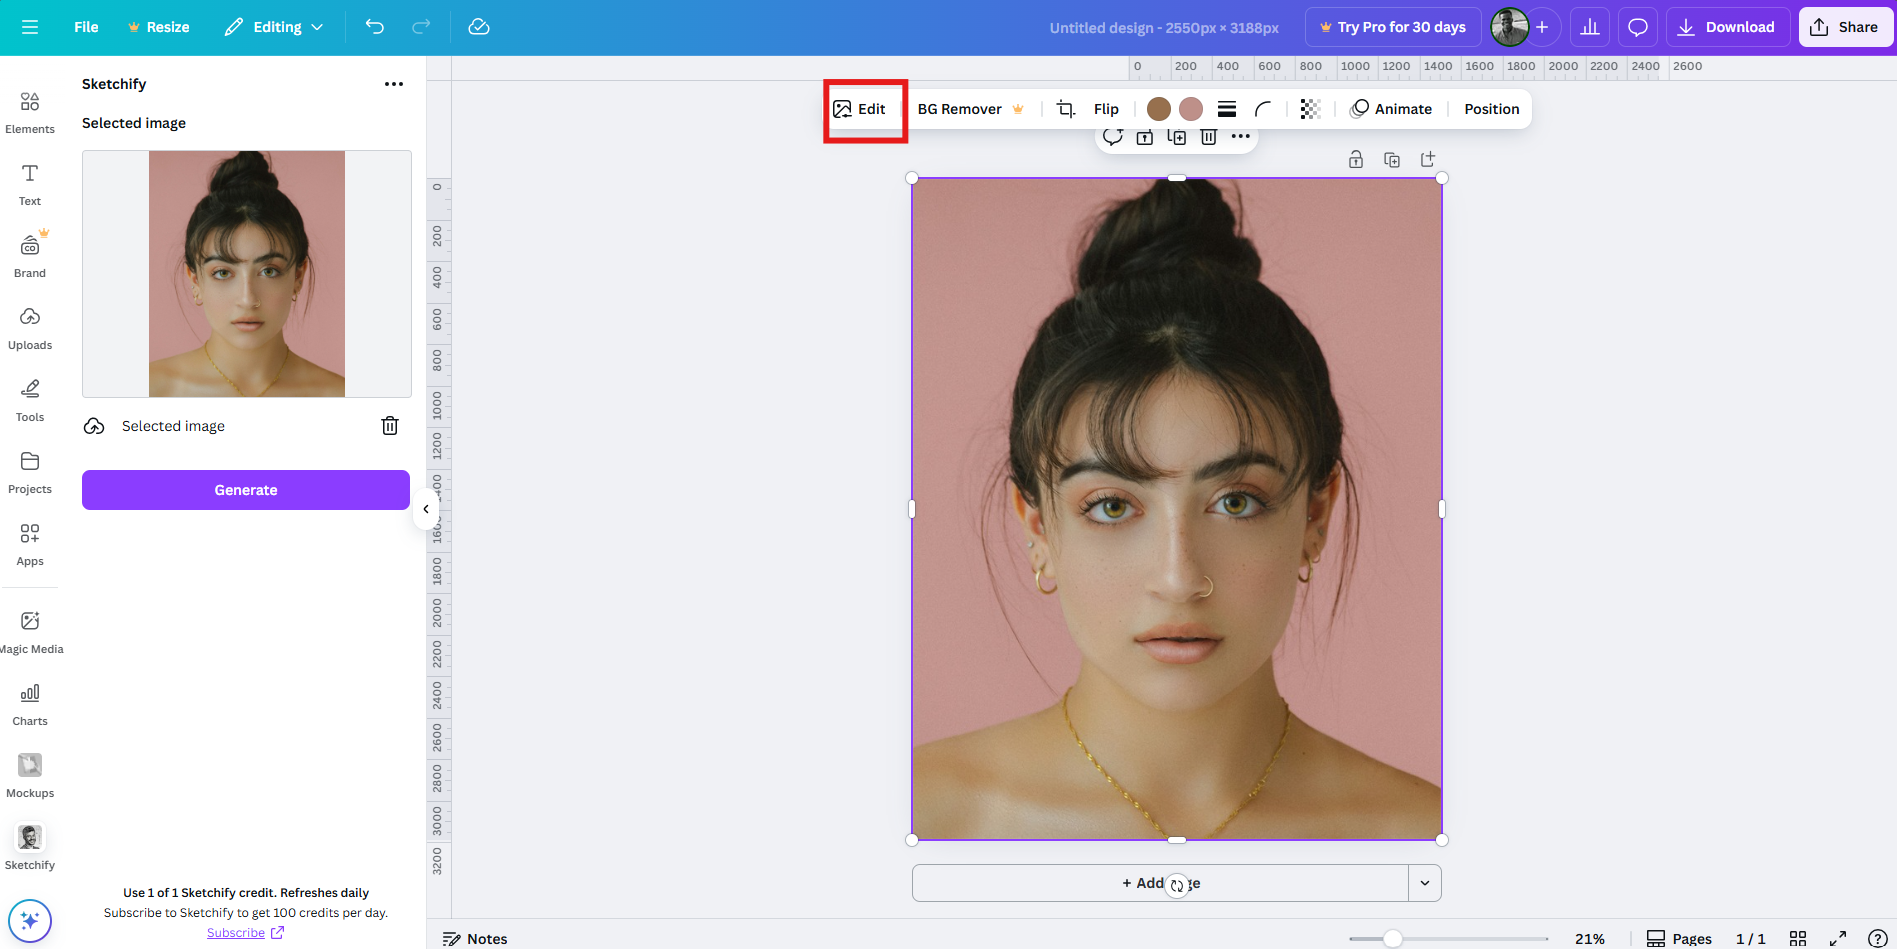Toggle the page lock below the Share button
The height and width of the screenshot is (949, 1897).
(x=1356, y=159)
